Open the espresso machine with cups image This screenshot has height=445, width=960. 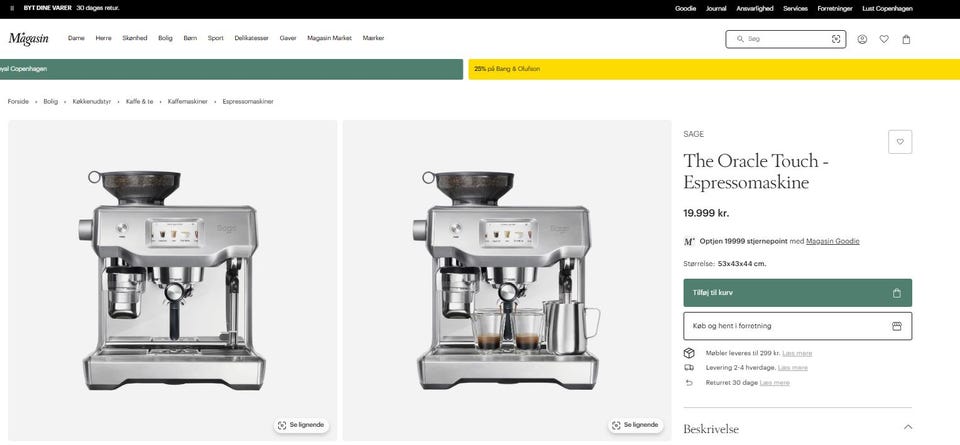507,280
